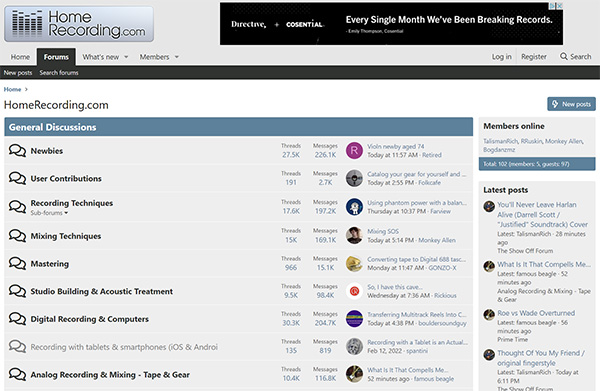
Task: Open the Digital Recording & Computers forum
Action: pyautogui.click(x=90, y=319)
